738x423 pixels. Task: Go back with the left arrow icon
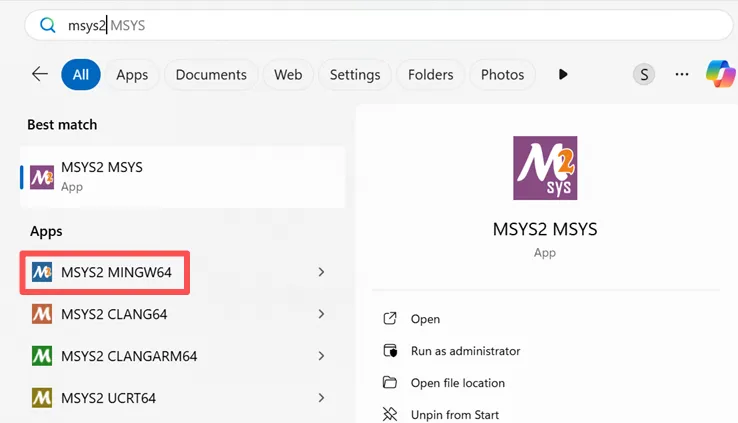point(40,74)
